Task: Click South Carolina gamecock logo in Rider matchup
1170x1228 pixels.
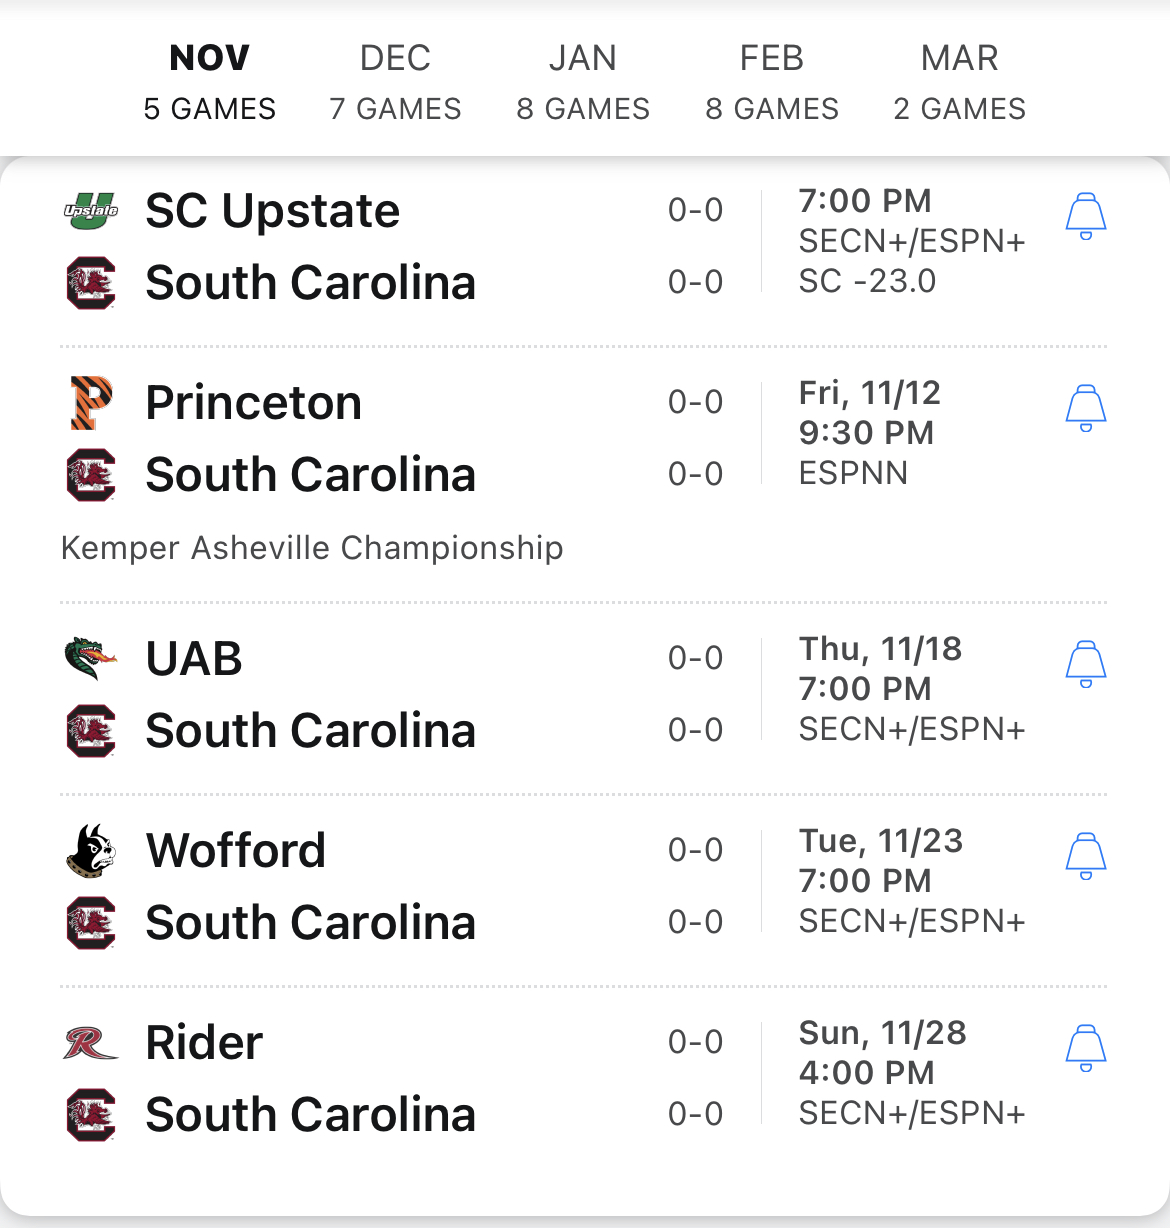Action: [x=91, y=1115]
